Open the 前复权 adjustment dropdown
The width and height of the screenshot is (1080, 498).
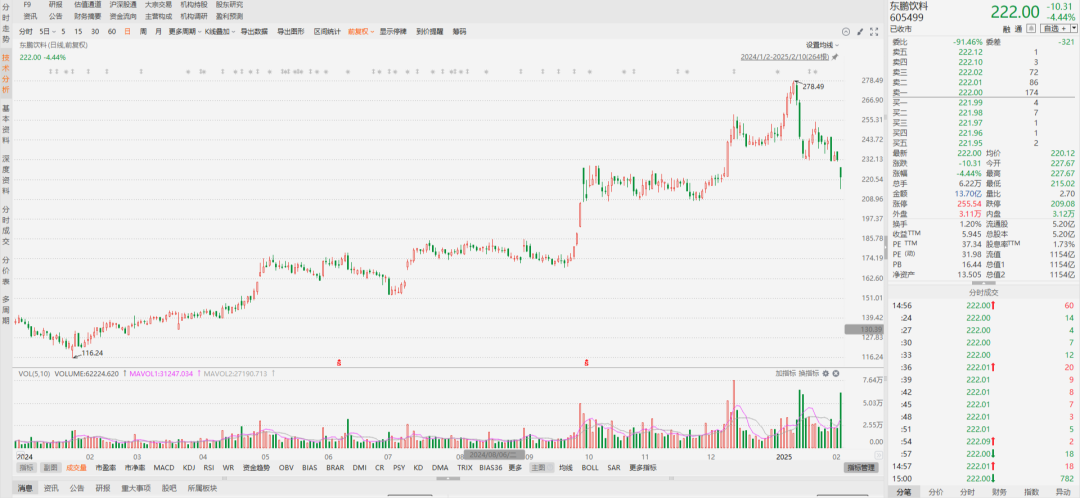[x=361, y=32]
